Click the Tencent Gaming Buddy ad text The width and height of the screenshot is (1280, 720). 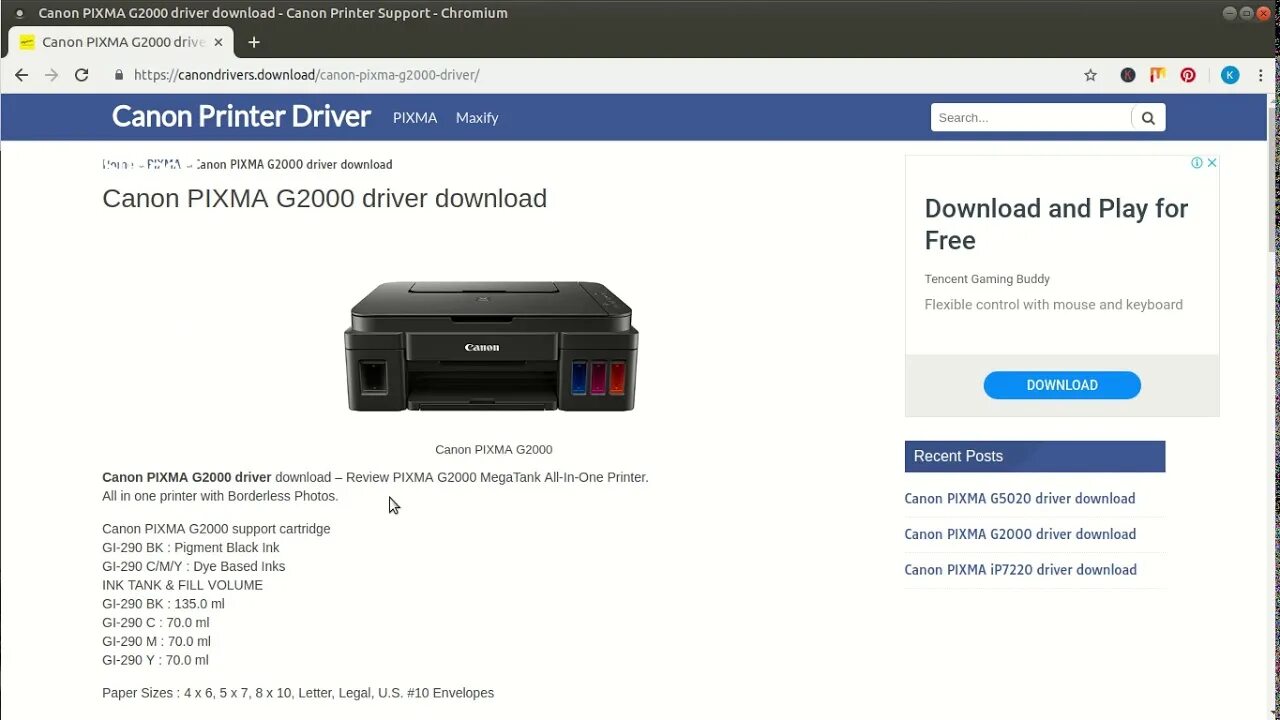[x=987, y=279]
